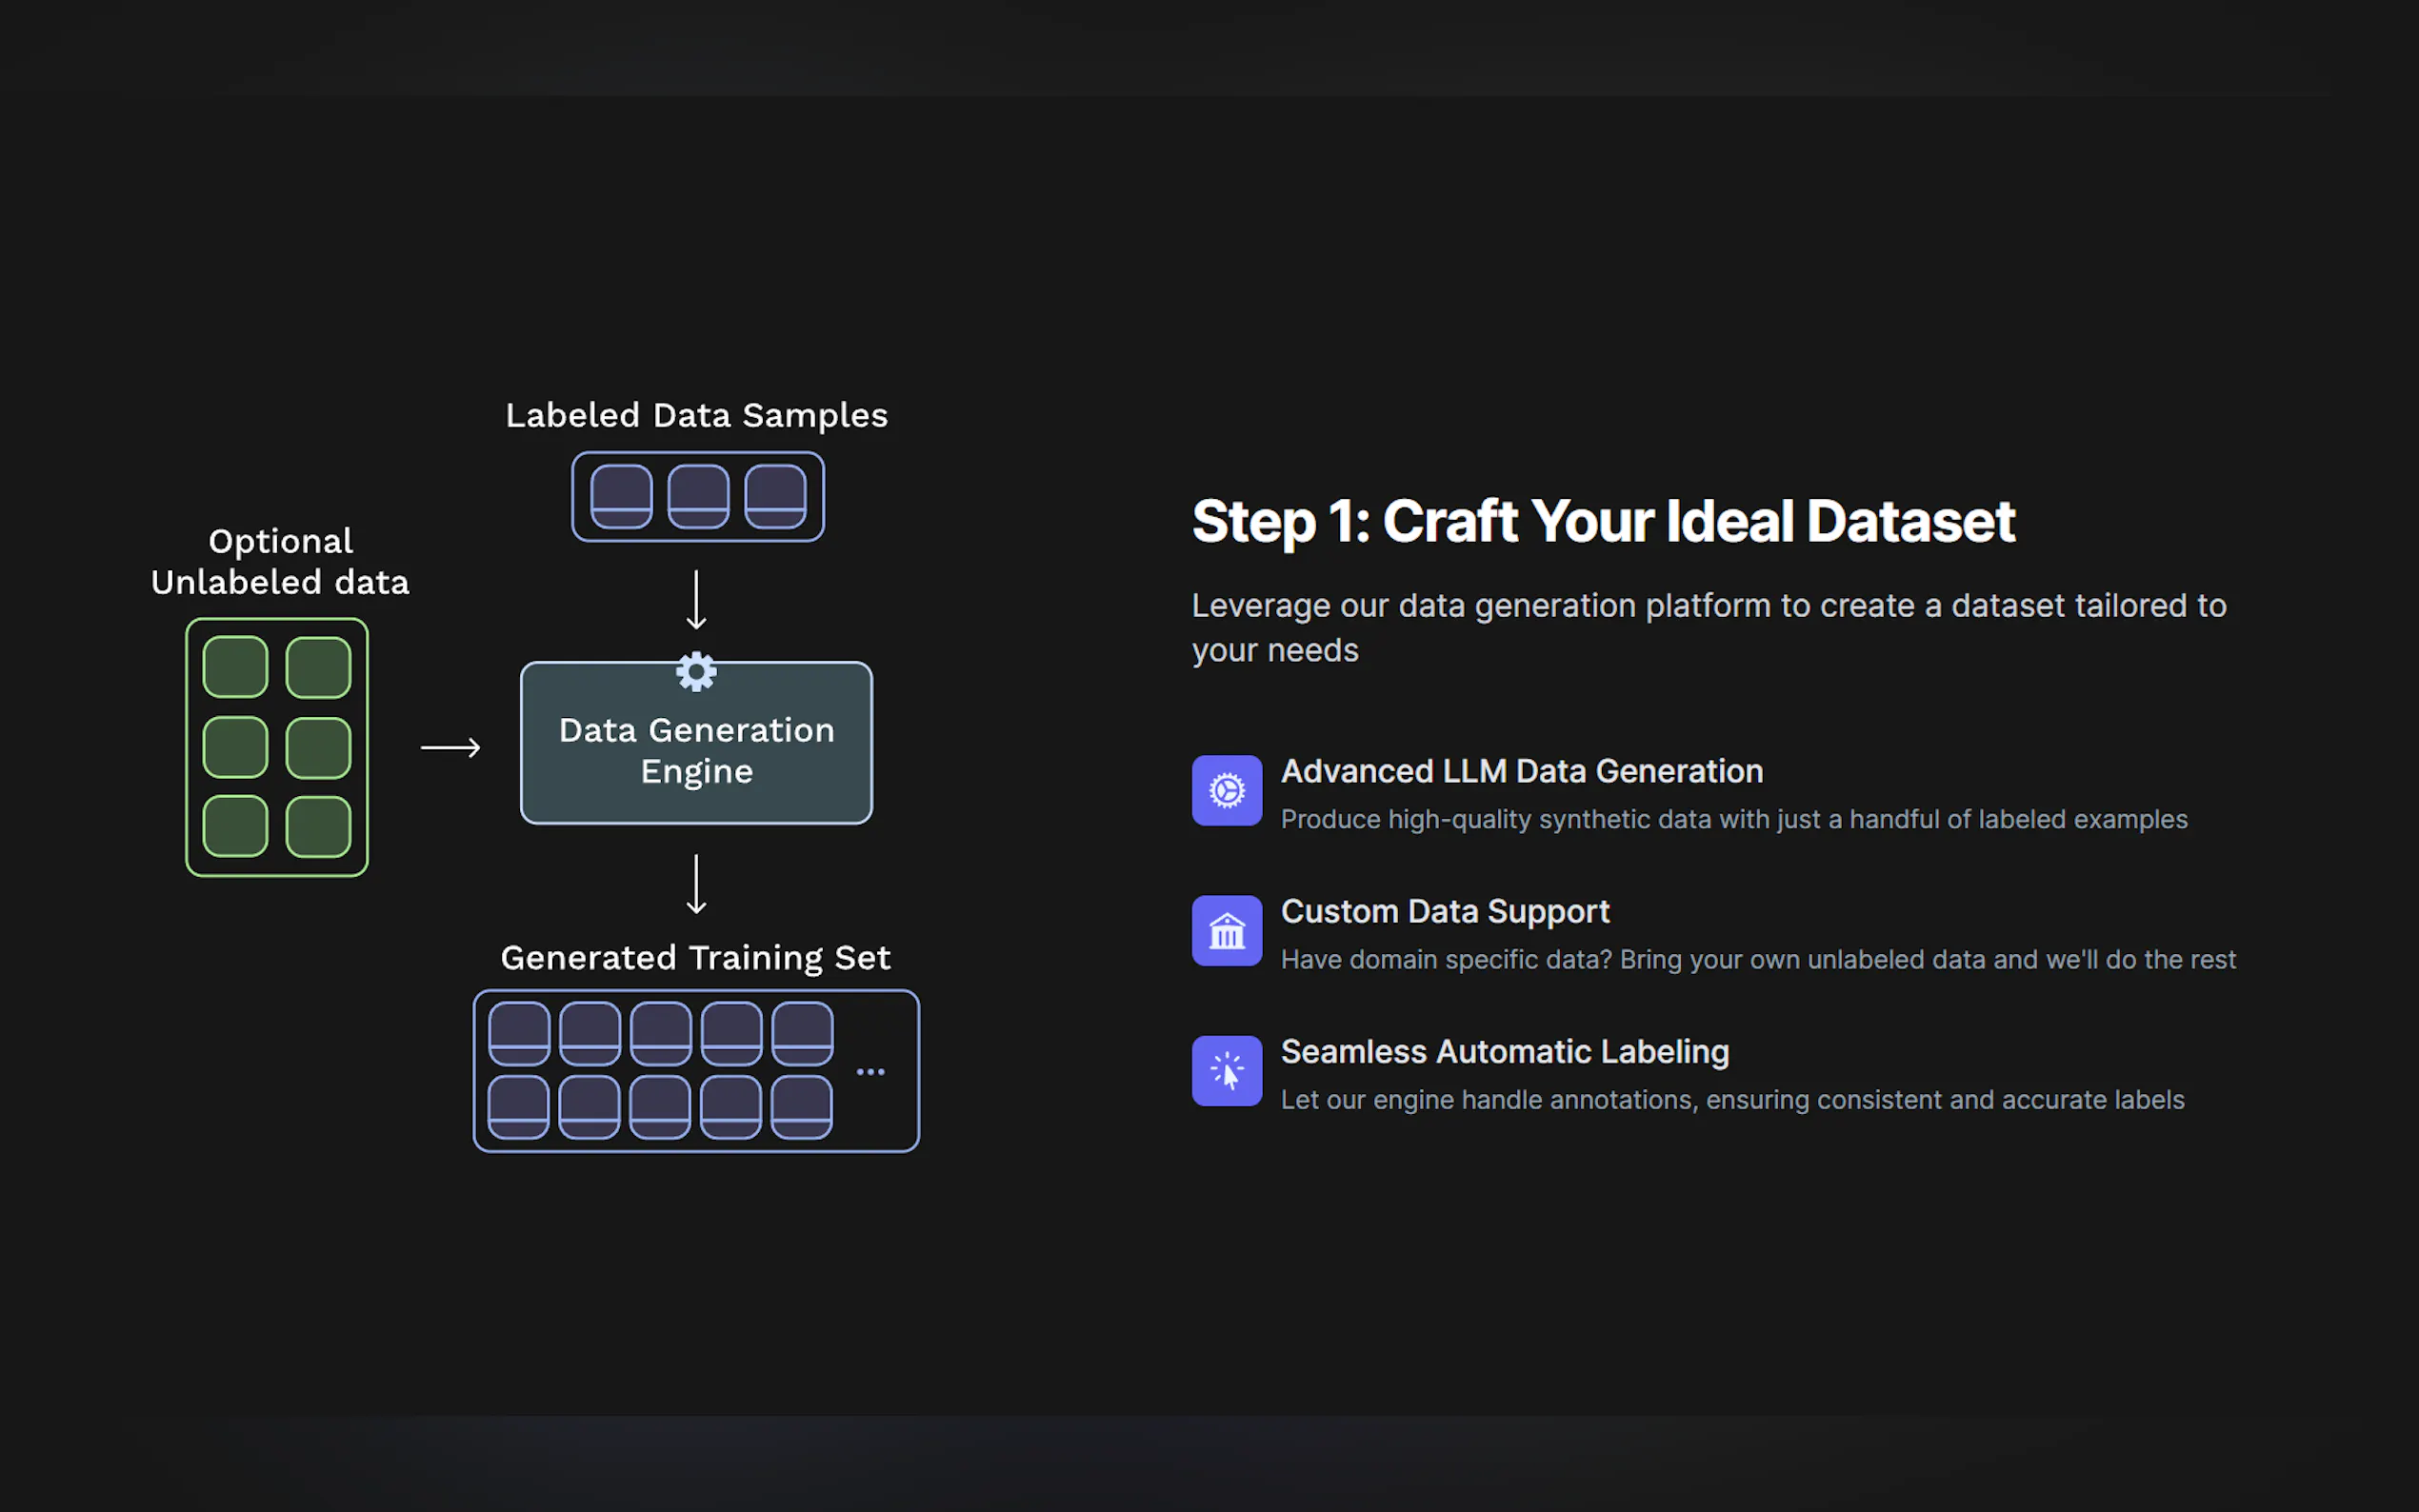Viewport: 2419px width, 1512px height.
Task: Click the Labeled Data Samples heading
Action: 696,415
